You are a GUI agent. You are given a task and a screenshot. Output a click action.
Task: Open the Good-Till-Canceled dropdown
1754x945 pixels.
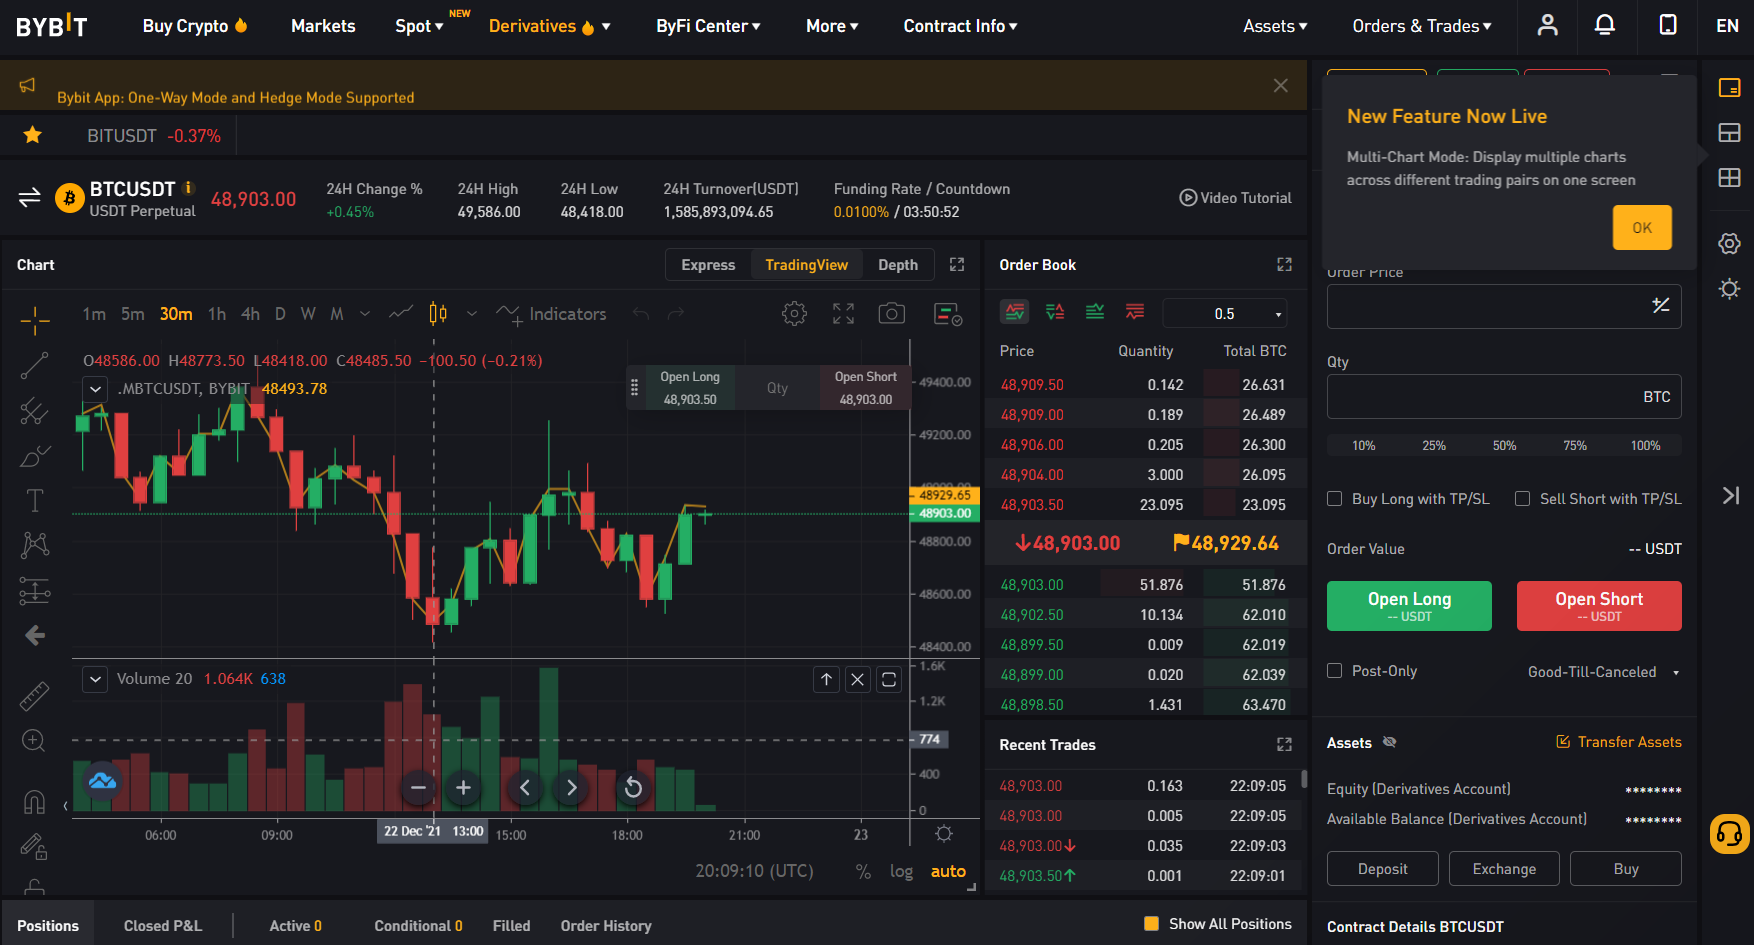coord(1603,672)
